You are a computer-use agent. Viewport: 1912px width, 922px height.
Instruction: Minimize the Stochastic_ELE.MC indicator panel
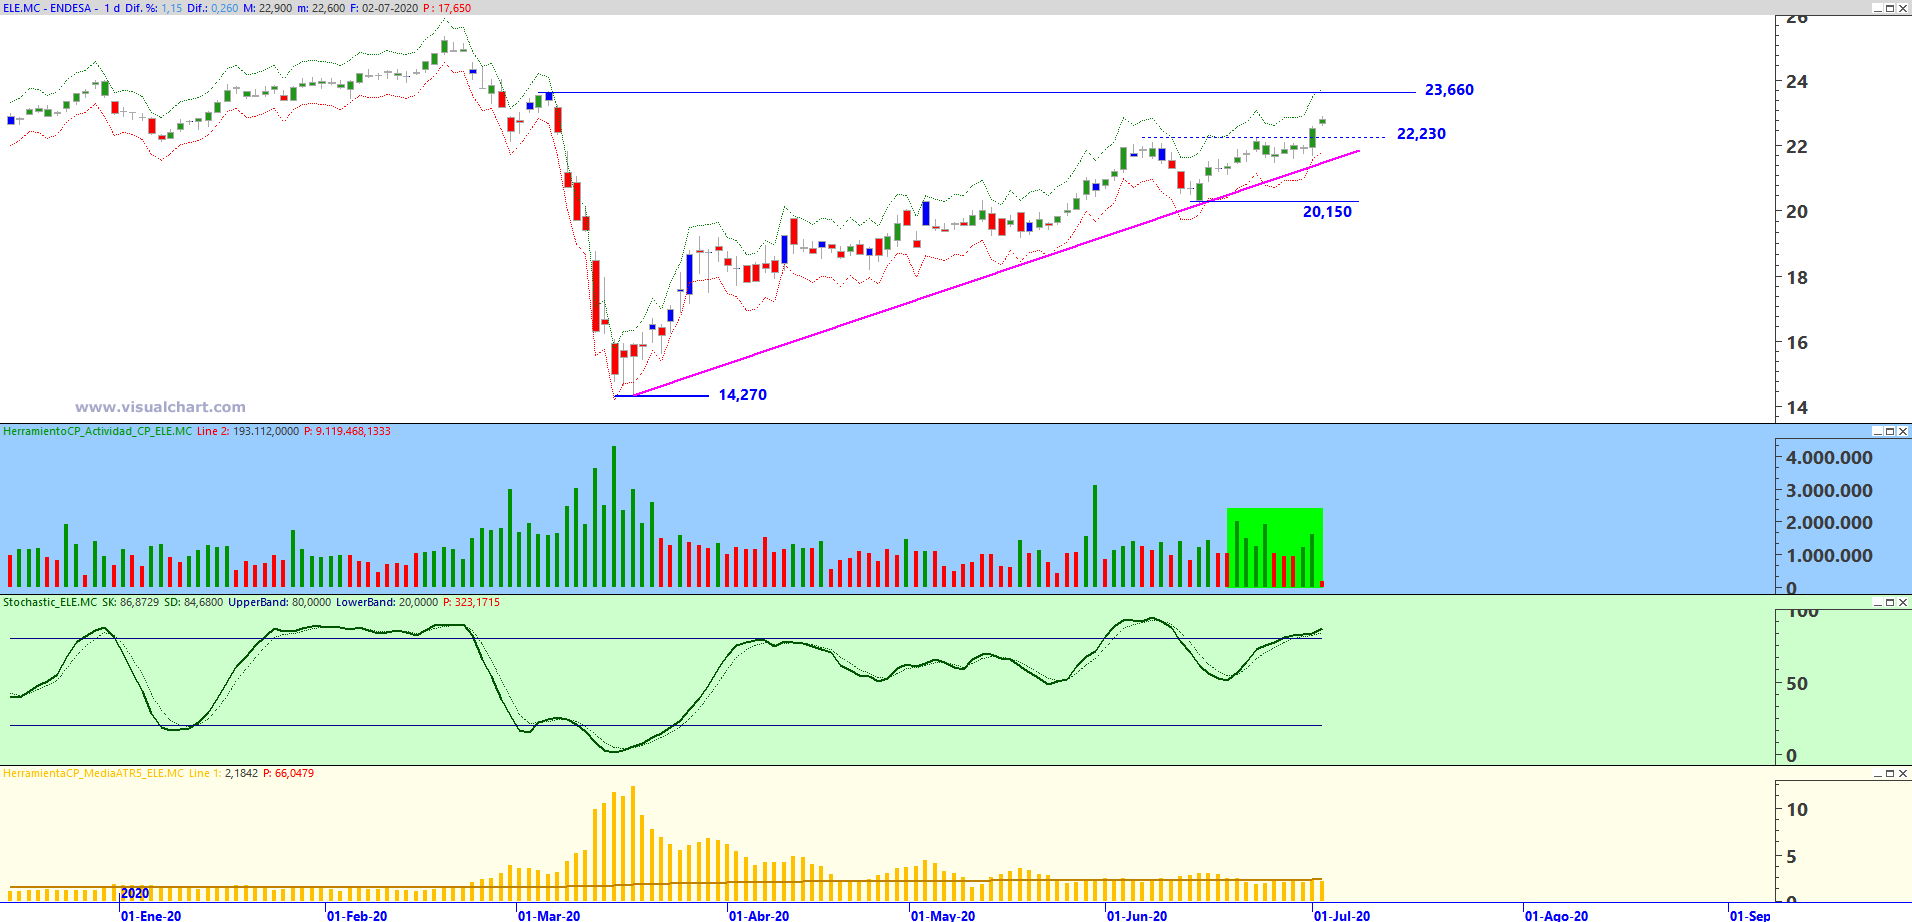[1877, 602]
